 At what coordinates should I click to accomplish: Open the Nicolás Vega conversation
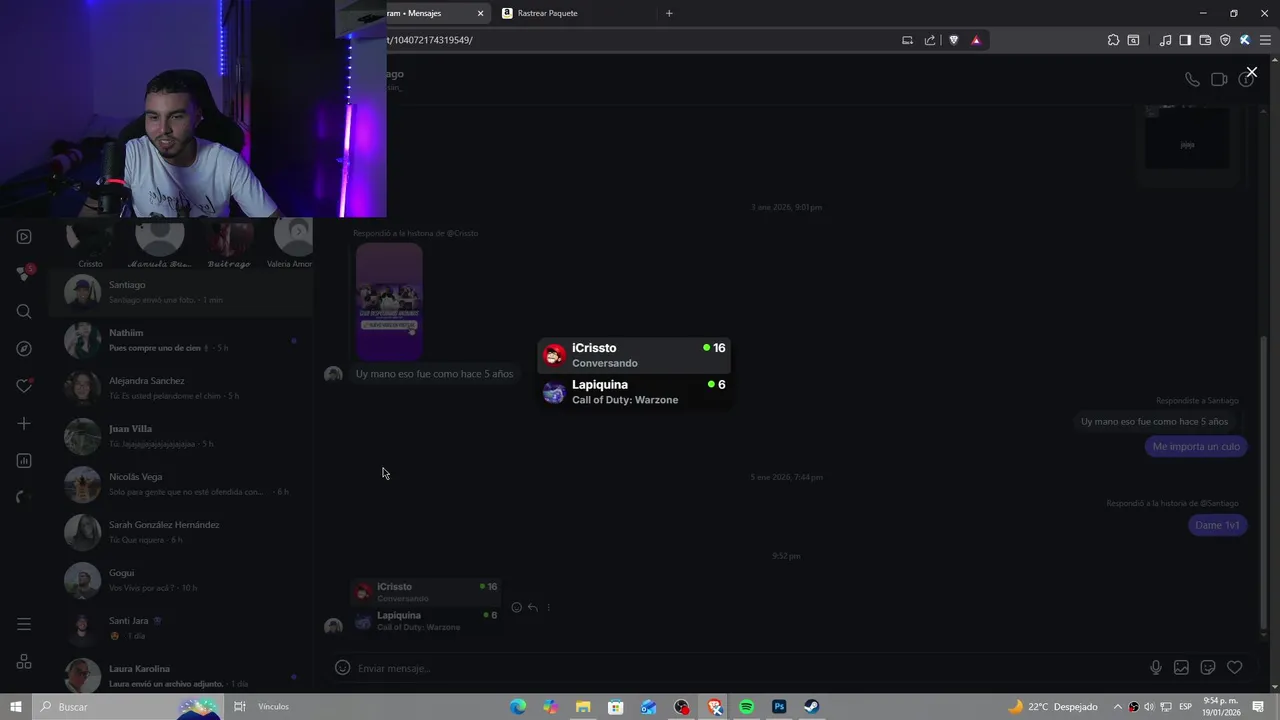(x=182, y=484)
